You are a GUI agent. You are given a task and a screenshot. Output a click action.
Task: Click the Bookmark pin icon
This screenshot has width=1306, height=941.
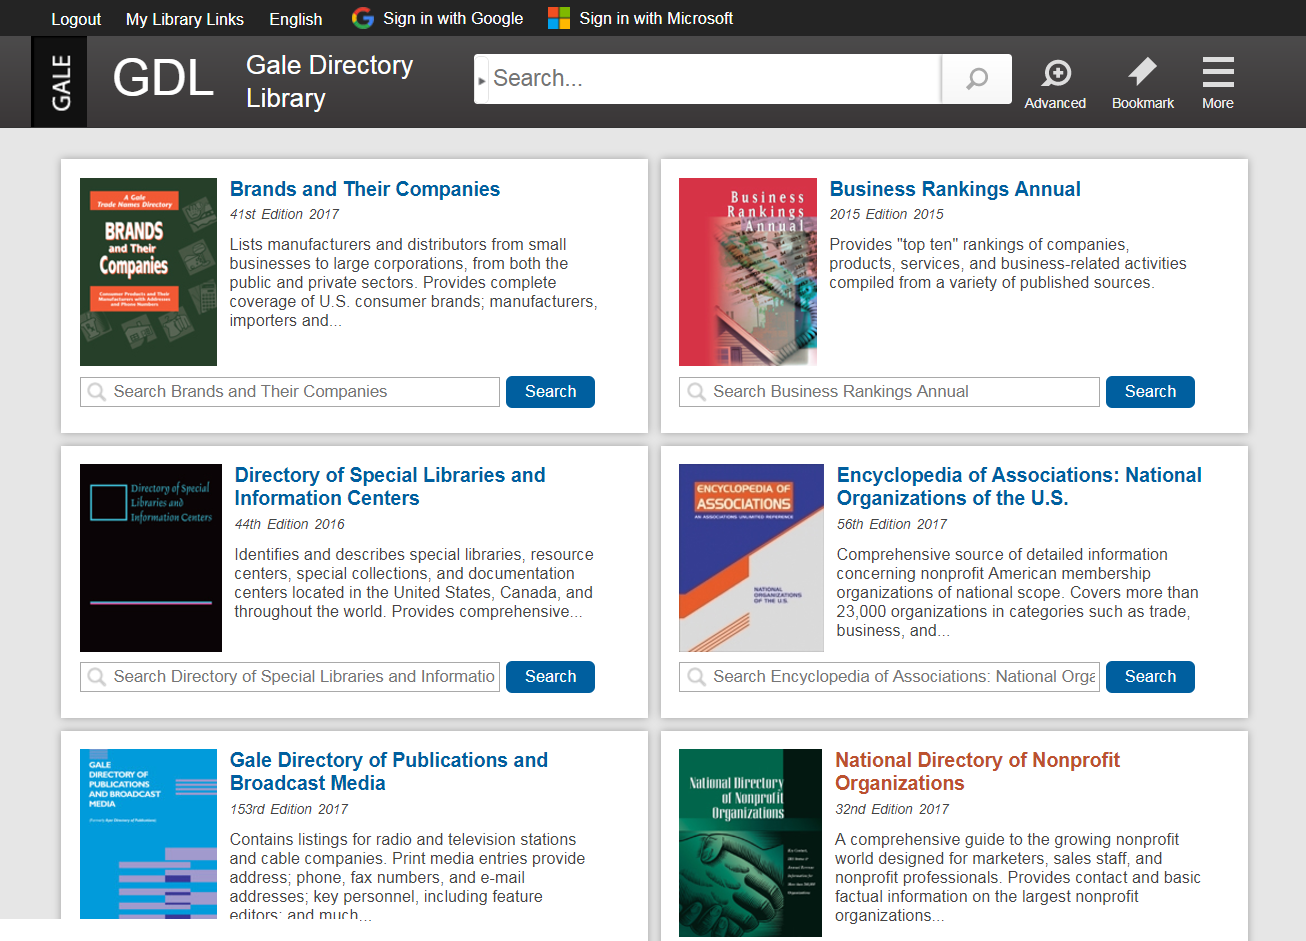(1143, 71)
